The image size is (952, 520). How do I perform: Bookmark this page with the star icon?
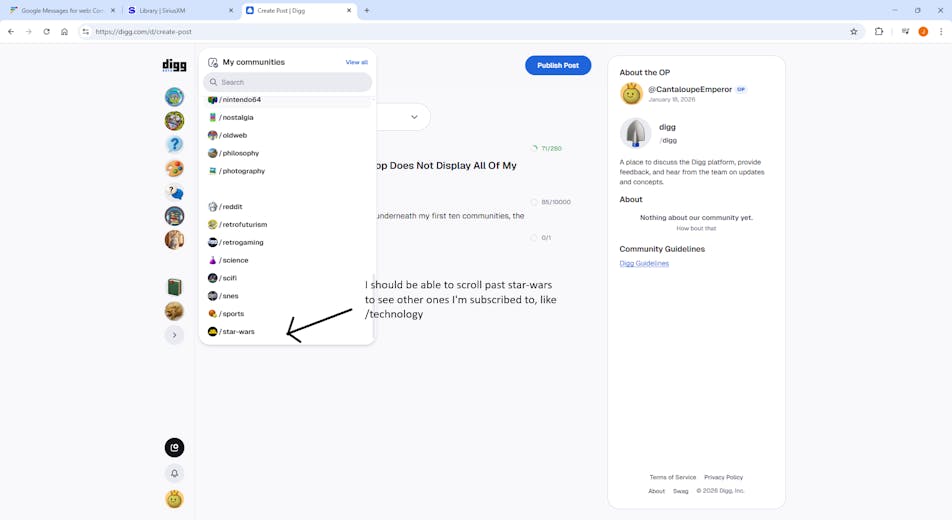[x=853, y=32]
